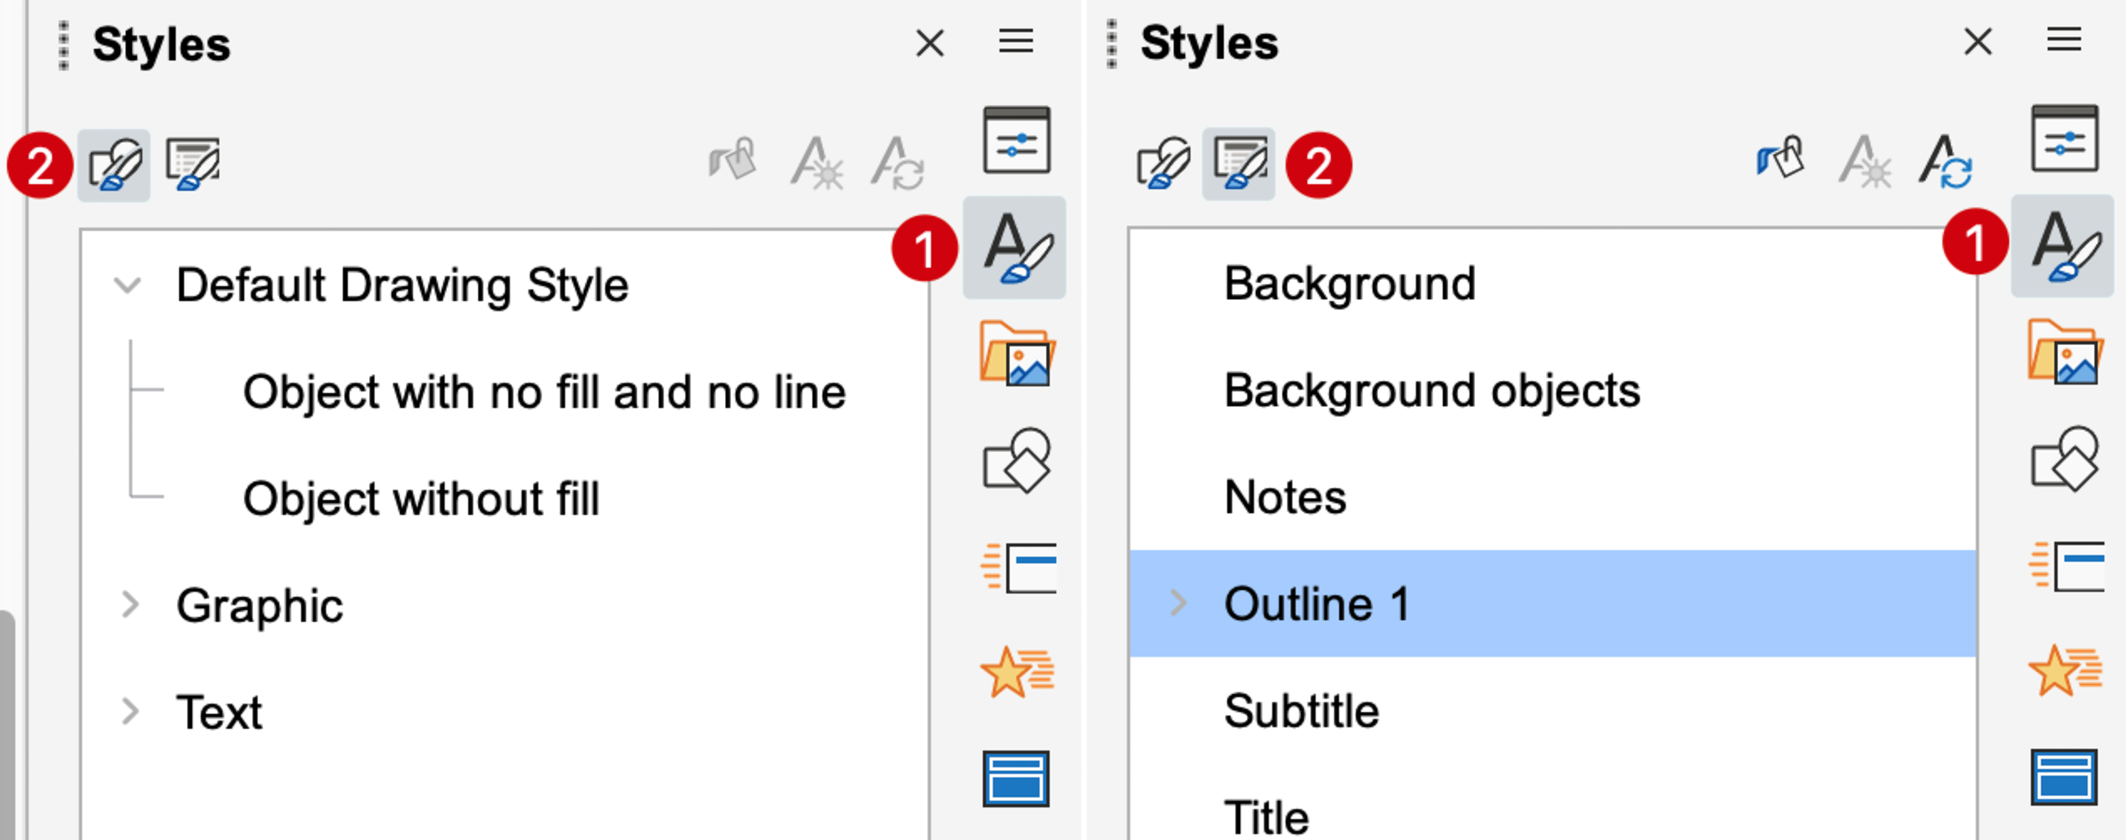The image size is (2126, 840).
Task: Collapse the Default Drawing Style tree node
Action: pyautogui.click(x=128, y=286)
